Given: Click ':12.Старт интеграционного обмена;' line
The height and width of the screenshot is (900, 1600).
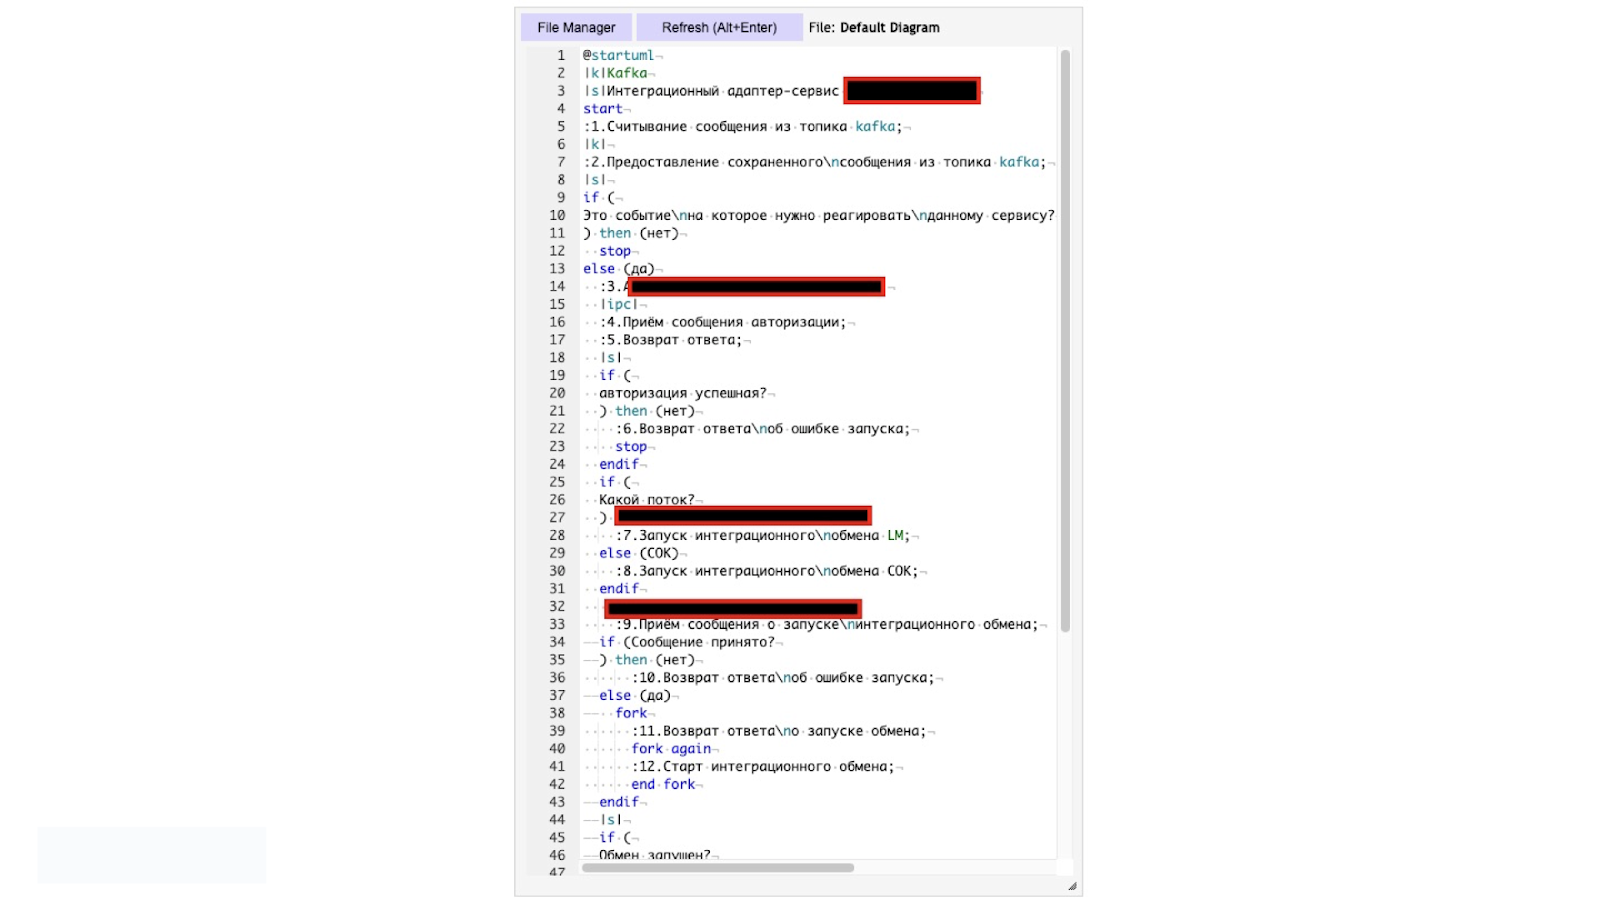Looking at the screenshot, I should point(763,767).
